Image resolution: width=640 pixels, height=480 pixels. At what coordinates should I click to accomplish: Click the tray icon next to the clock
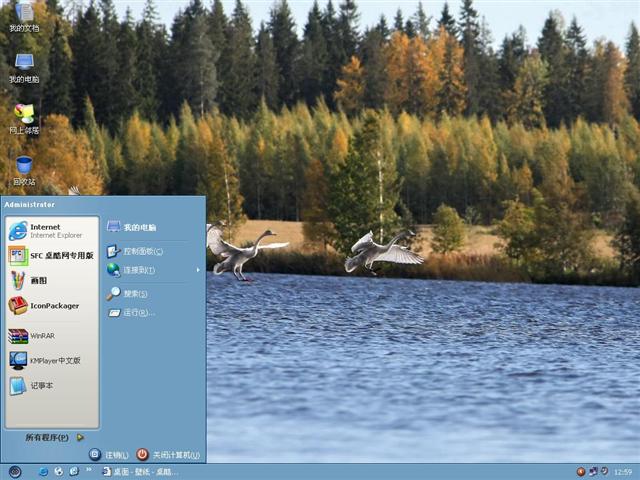point(604,471)
